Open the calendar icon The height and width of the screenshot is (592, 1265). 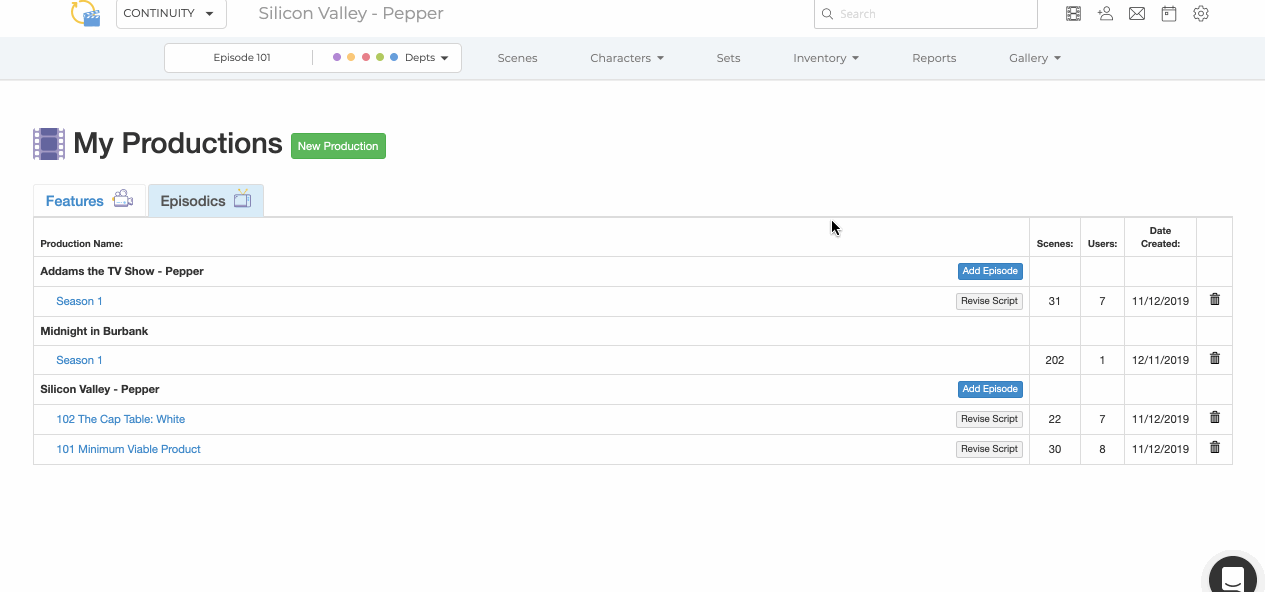tap(1169, 14)
